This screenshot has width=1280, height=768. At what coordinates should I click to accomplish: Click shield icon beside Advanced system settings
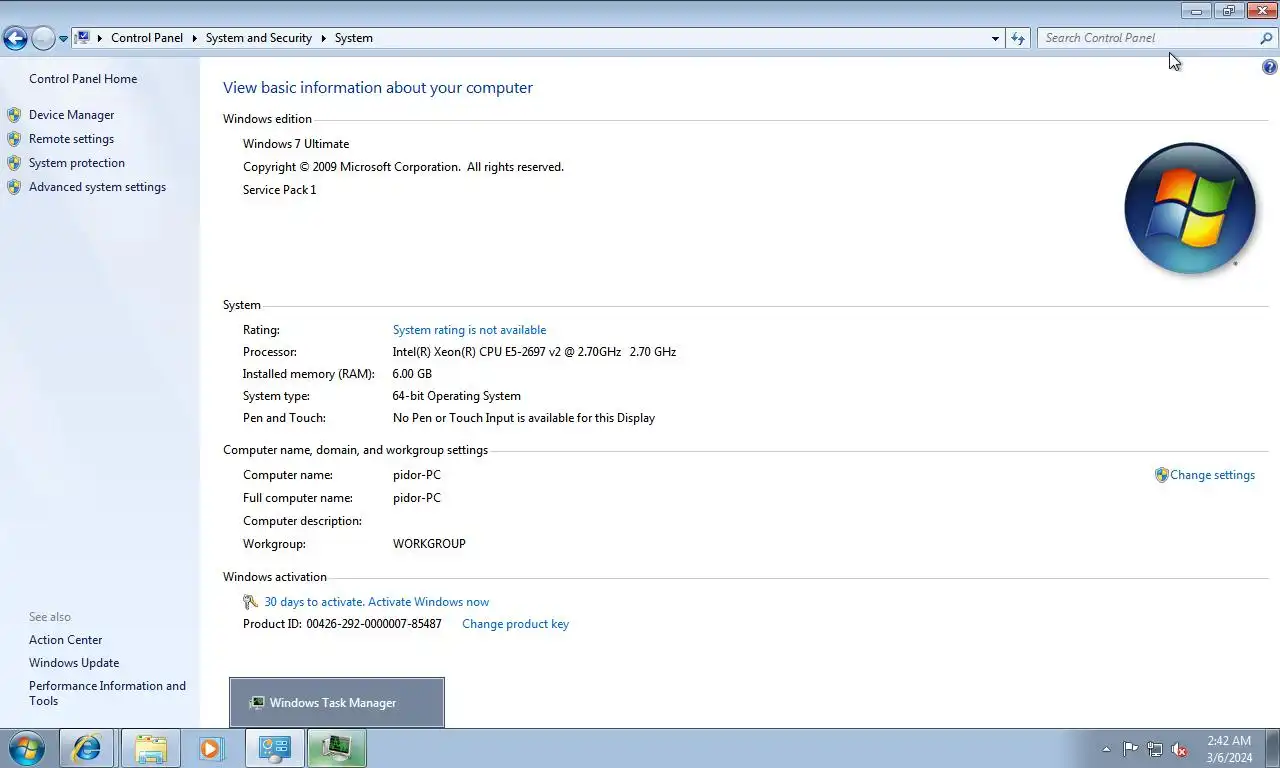point(14,187)
